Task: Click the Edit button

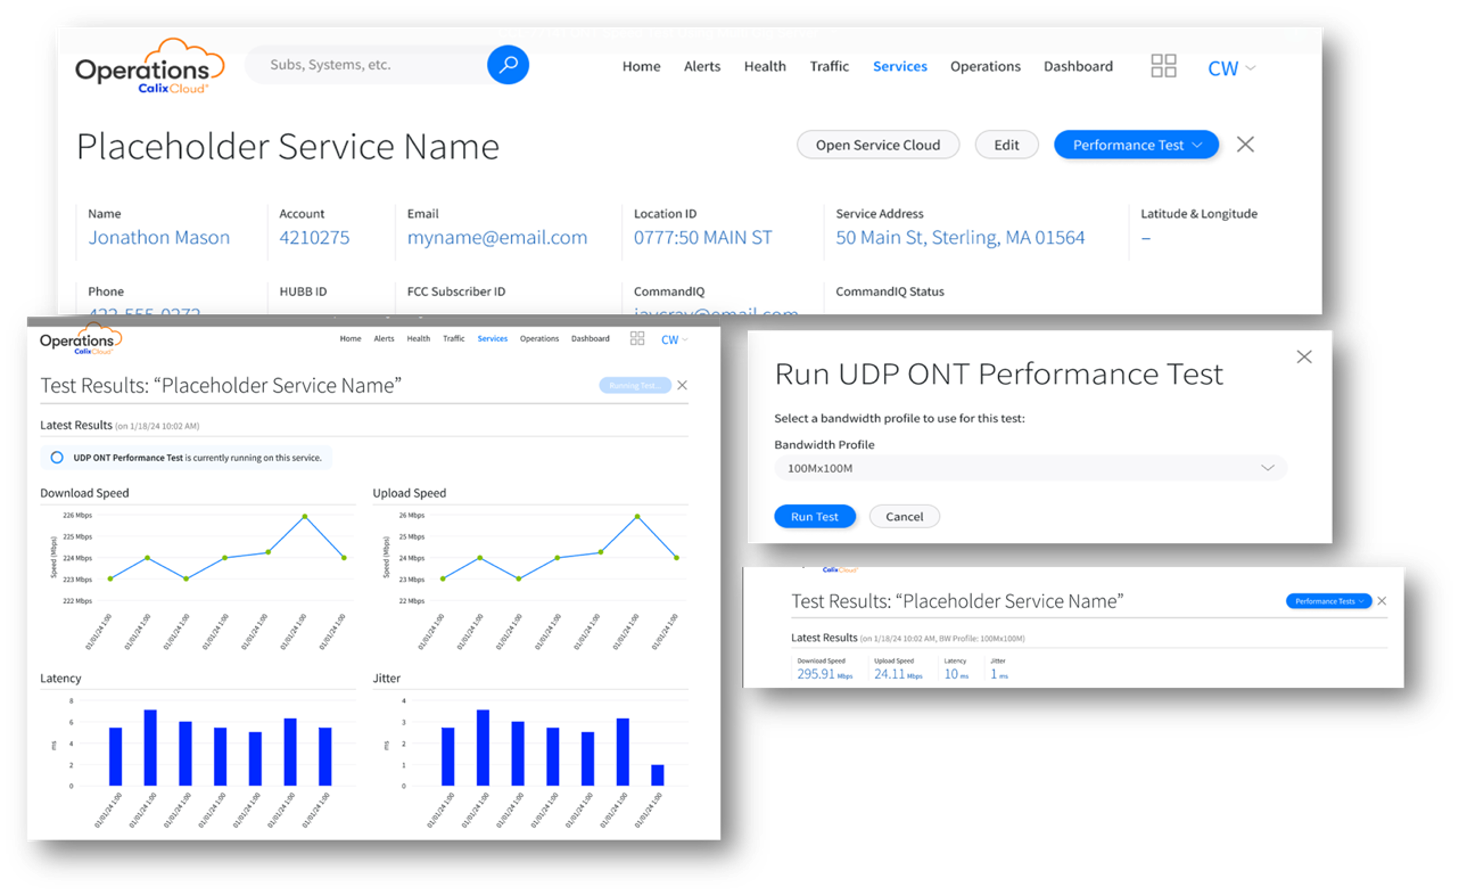Action: coord(1006,145)
